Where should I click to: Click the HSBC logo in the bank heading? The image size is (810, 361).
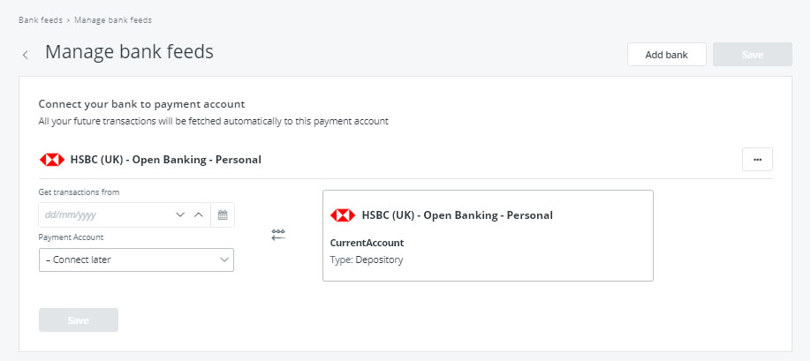[x=52, y=160]
